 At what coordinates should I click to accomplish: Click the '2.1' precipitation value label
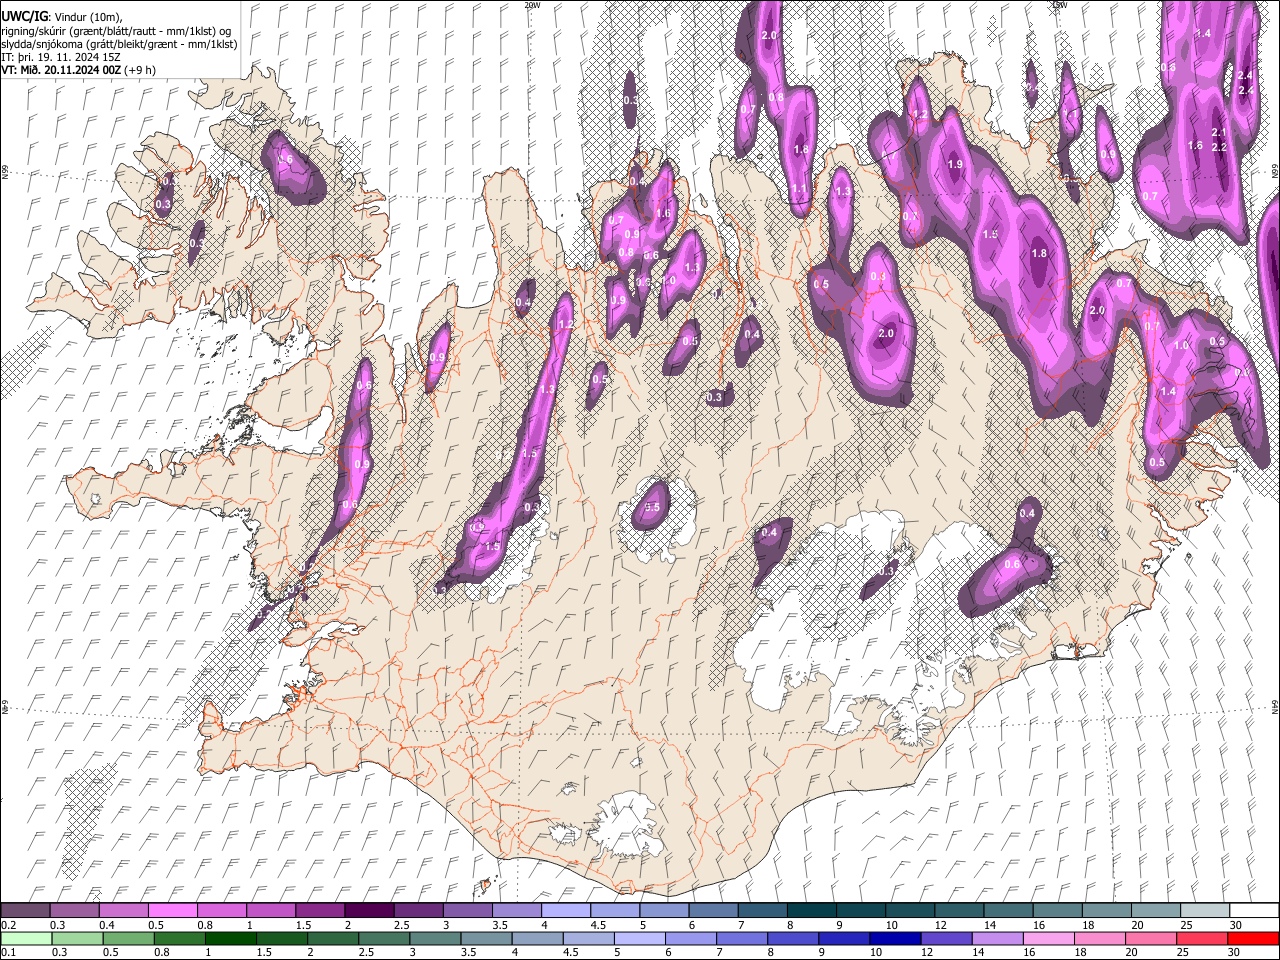click(x=1218, y=132)
